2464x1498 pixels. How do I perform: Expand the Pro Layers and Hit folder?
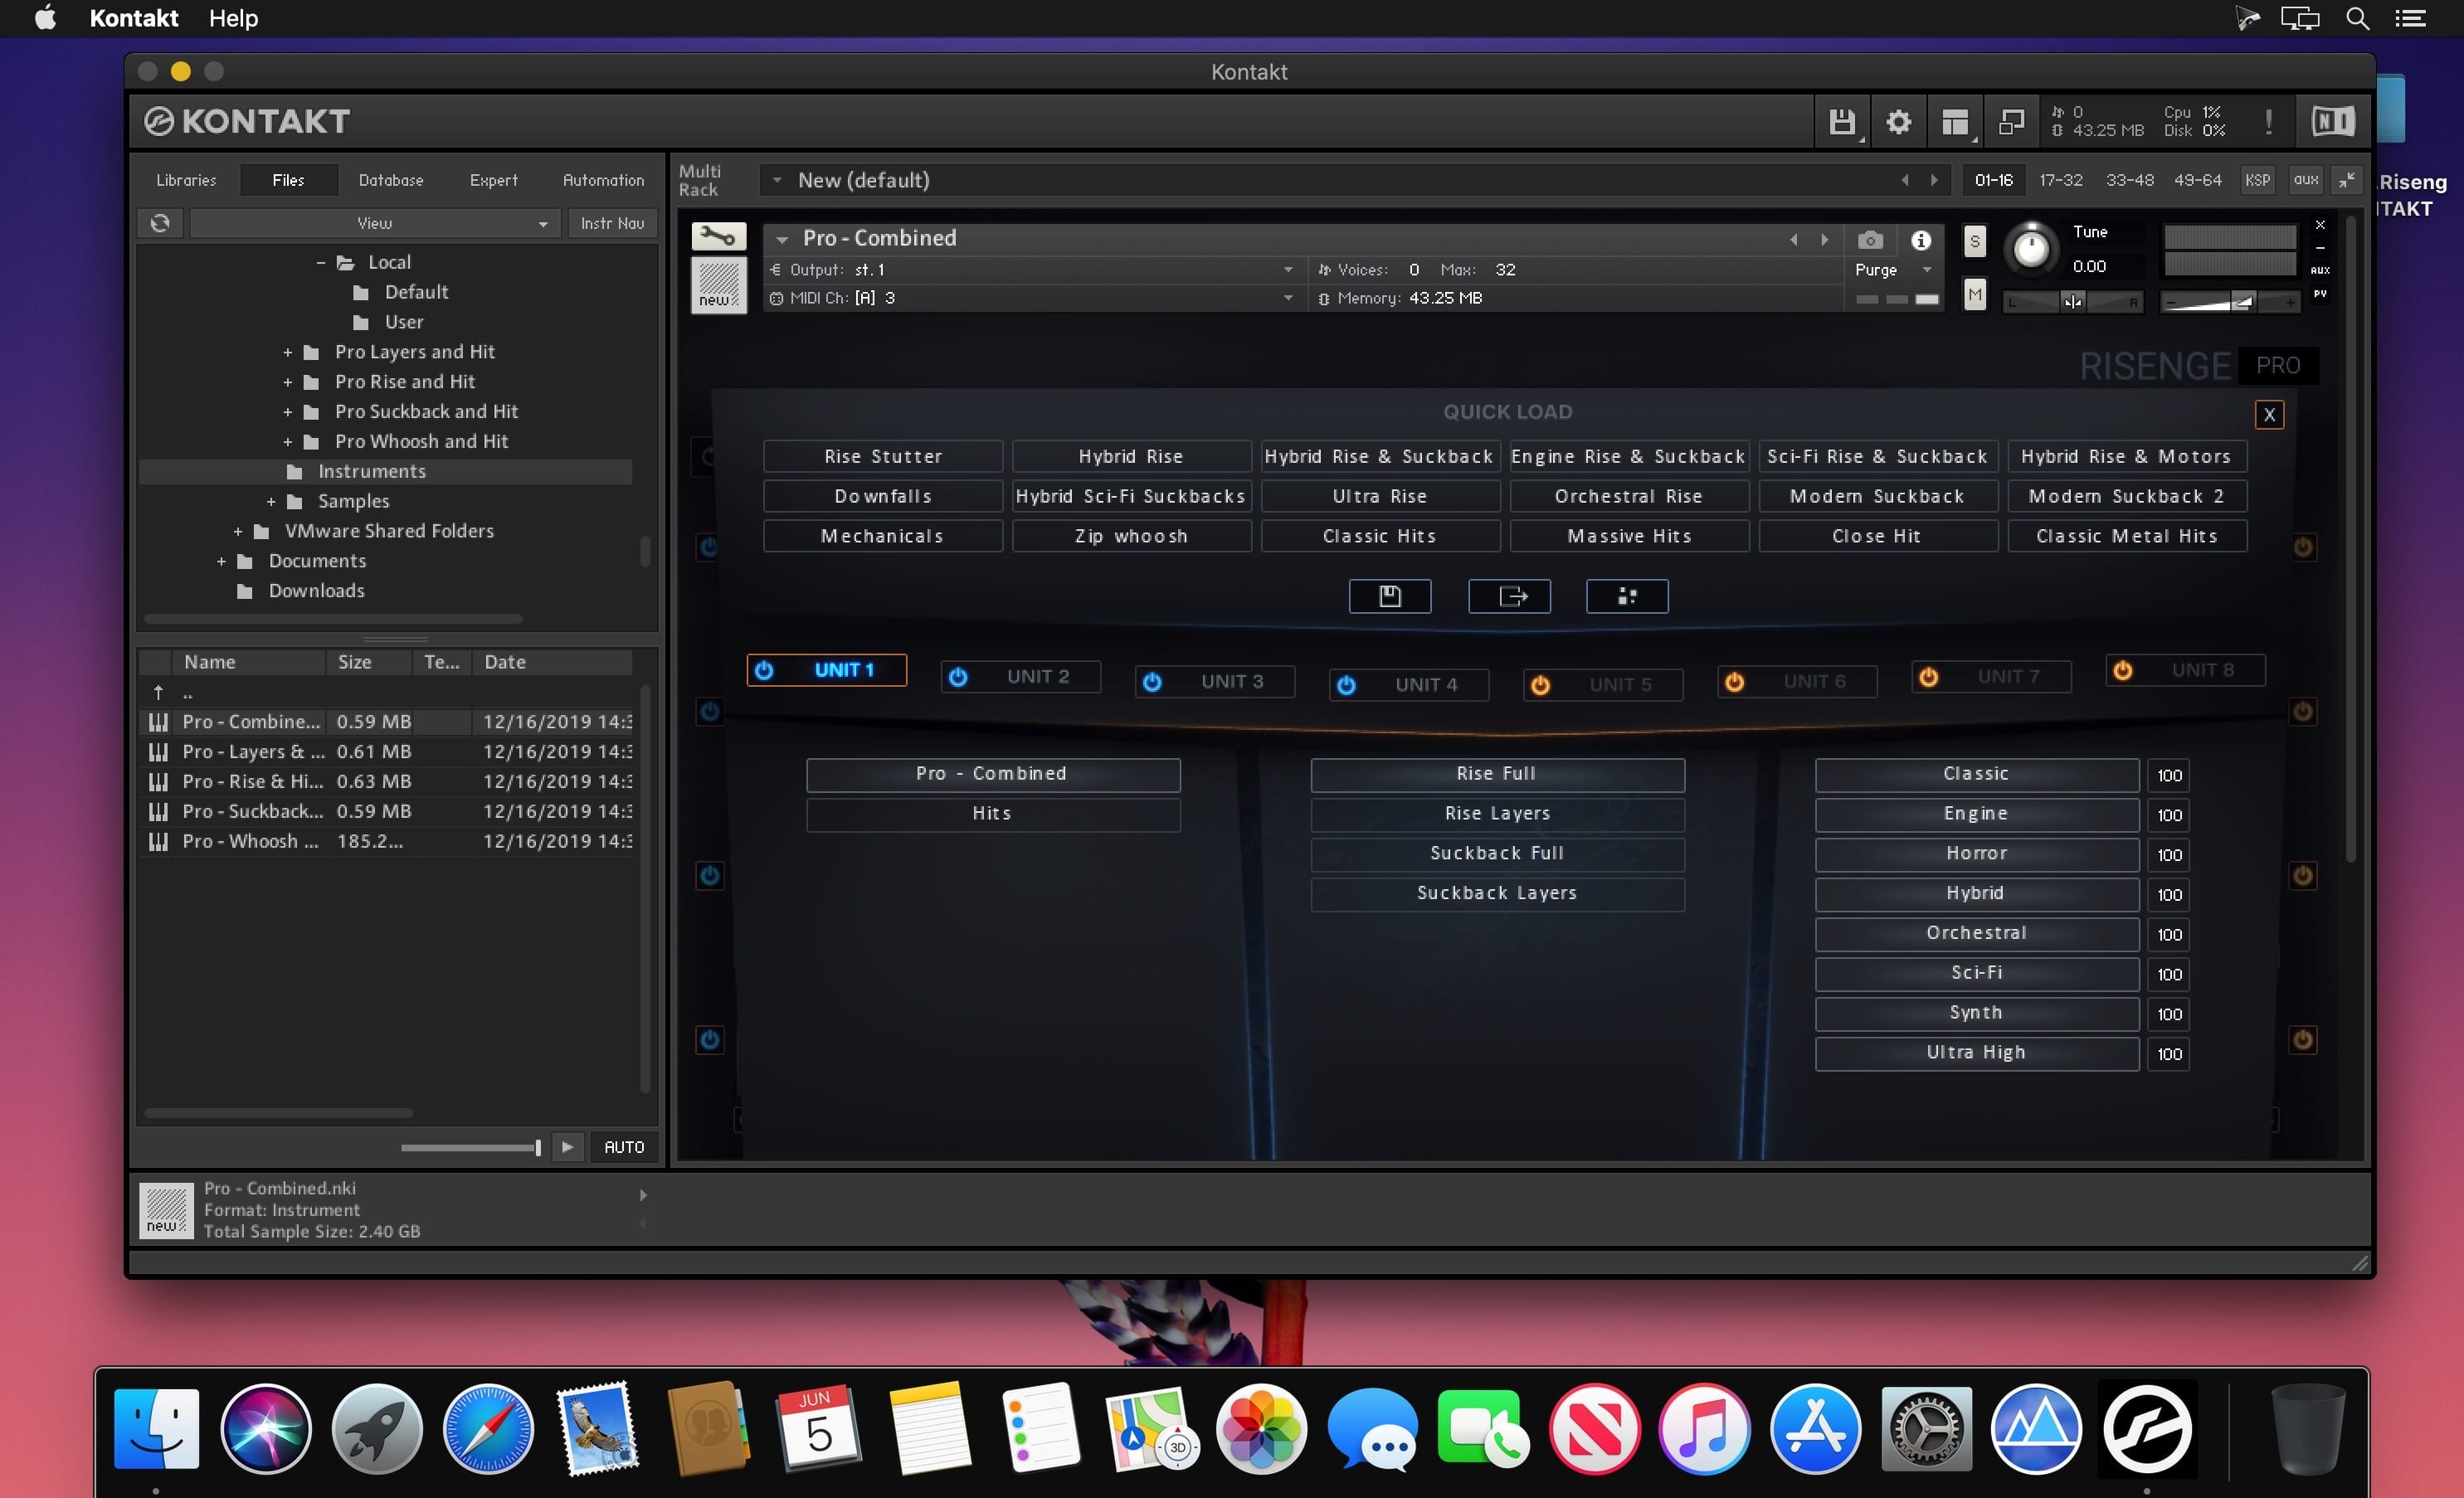(x=288, y=353)
